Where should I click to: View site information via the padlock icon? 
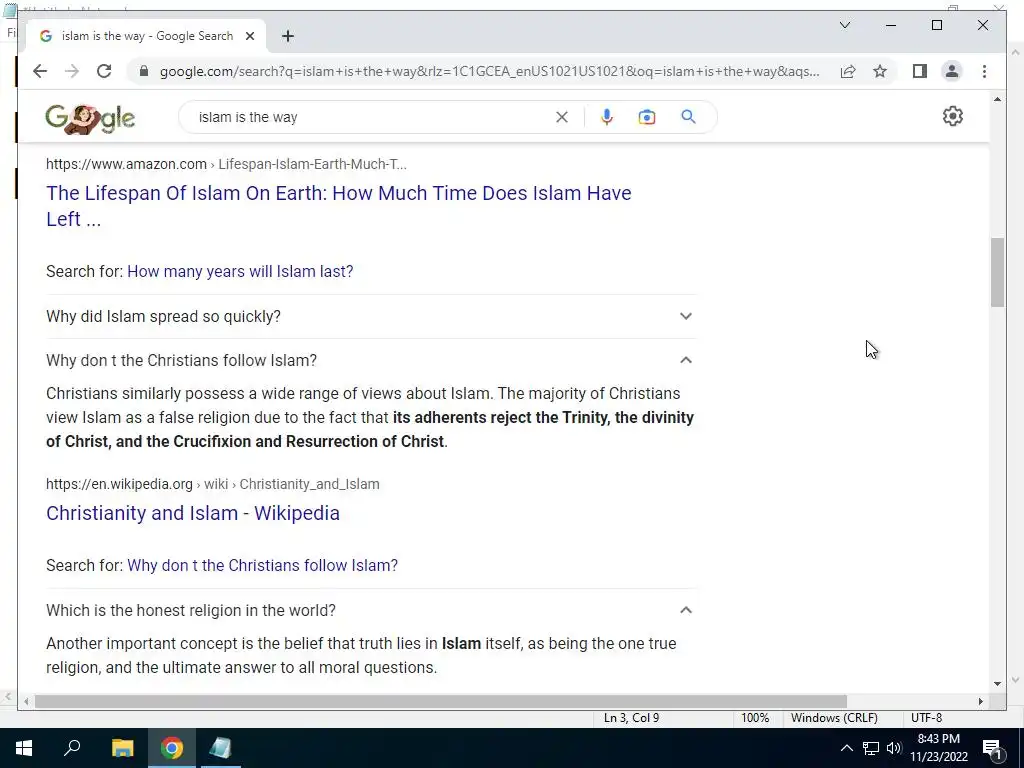tap(144, 71)
